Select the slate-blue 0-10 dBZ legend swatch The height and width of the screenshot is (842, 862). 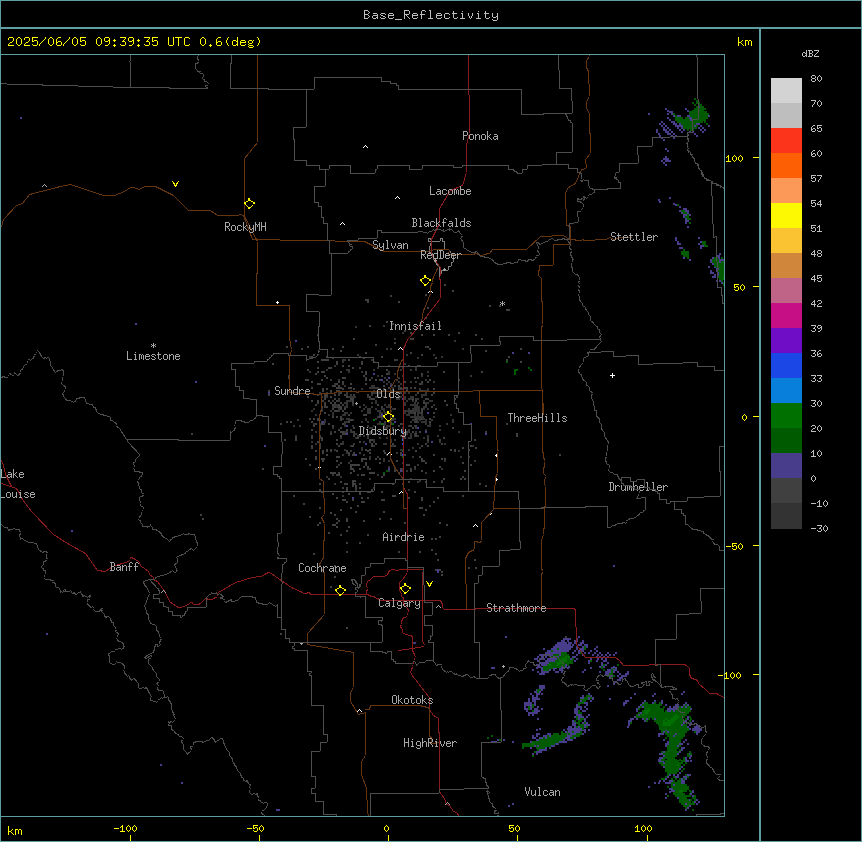coord(786,466)
